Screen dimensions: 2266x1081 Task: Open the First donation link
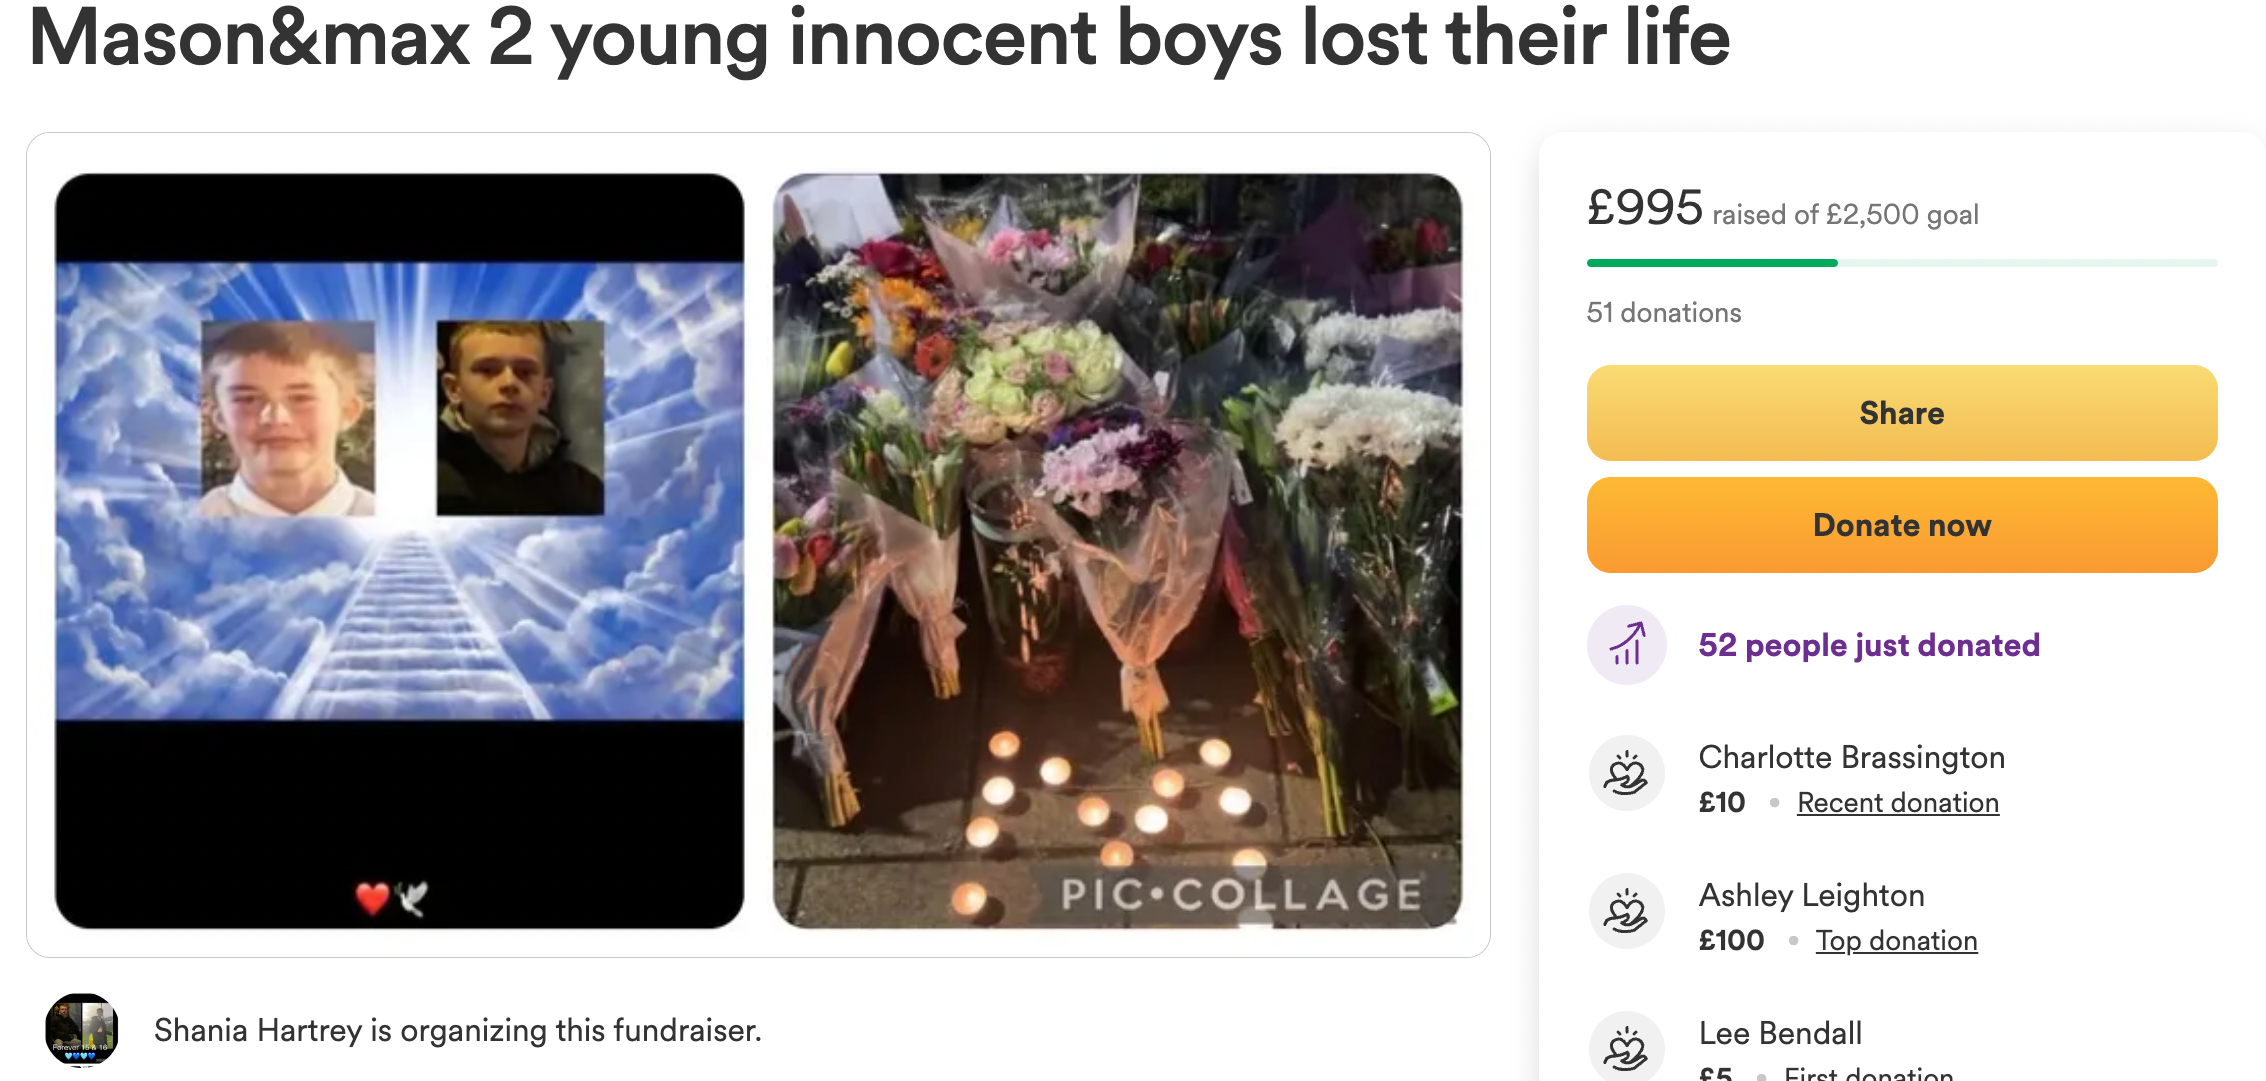[1868, 1073]
